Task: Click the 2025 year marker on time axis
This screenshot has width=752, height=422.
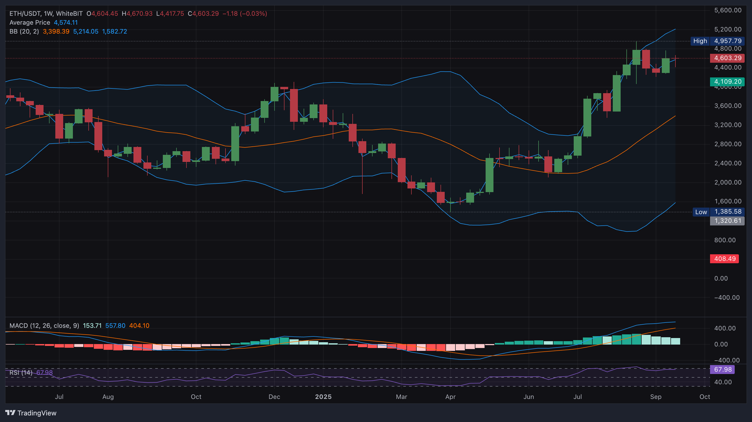Action: point(323,397)
